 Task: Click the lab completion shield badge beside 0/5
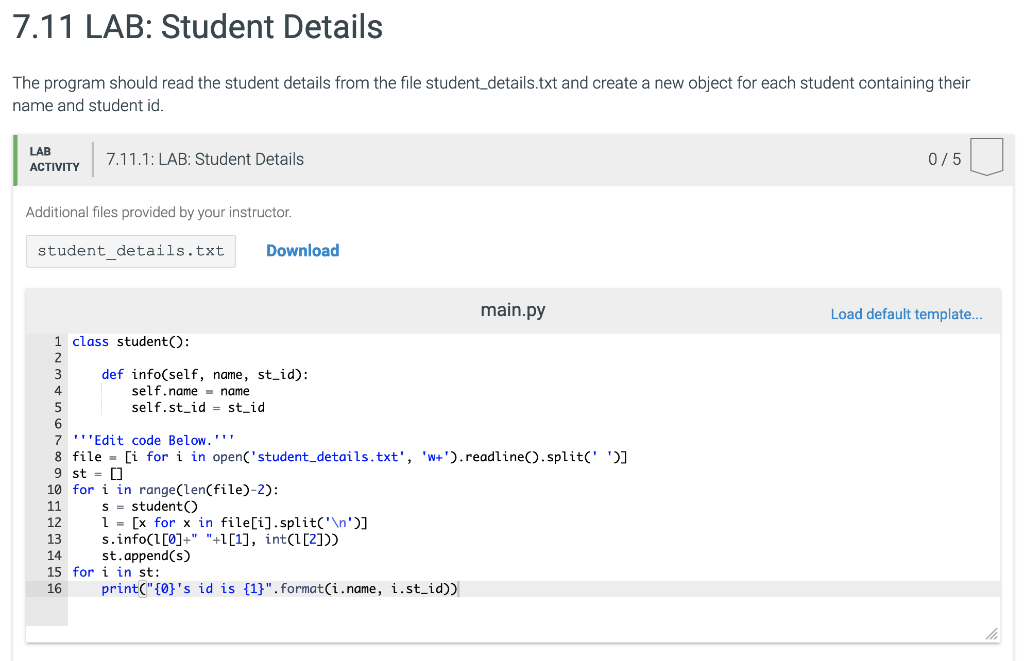(986, 156)
